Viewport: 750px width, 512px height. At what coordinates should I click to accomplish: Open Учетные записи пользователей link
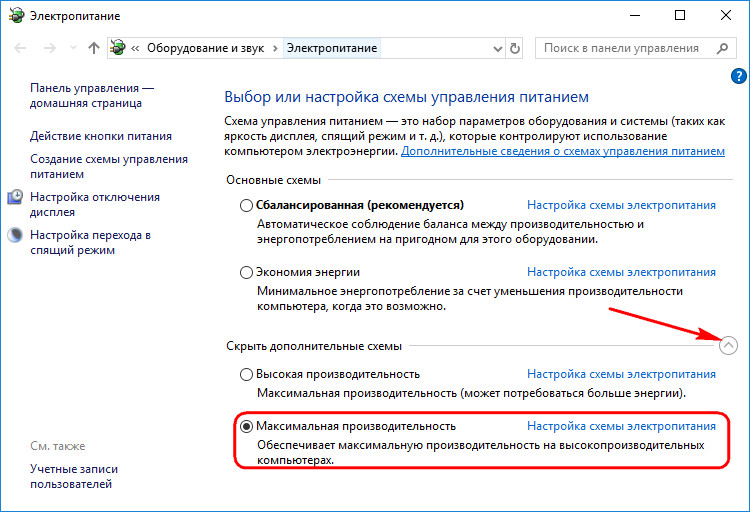[74, 476]
